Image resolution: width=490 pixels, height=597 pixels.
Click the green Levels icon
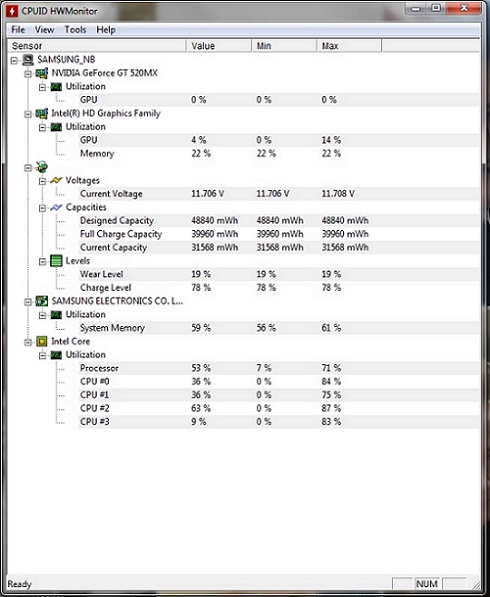point(56,261)
